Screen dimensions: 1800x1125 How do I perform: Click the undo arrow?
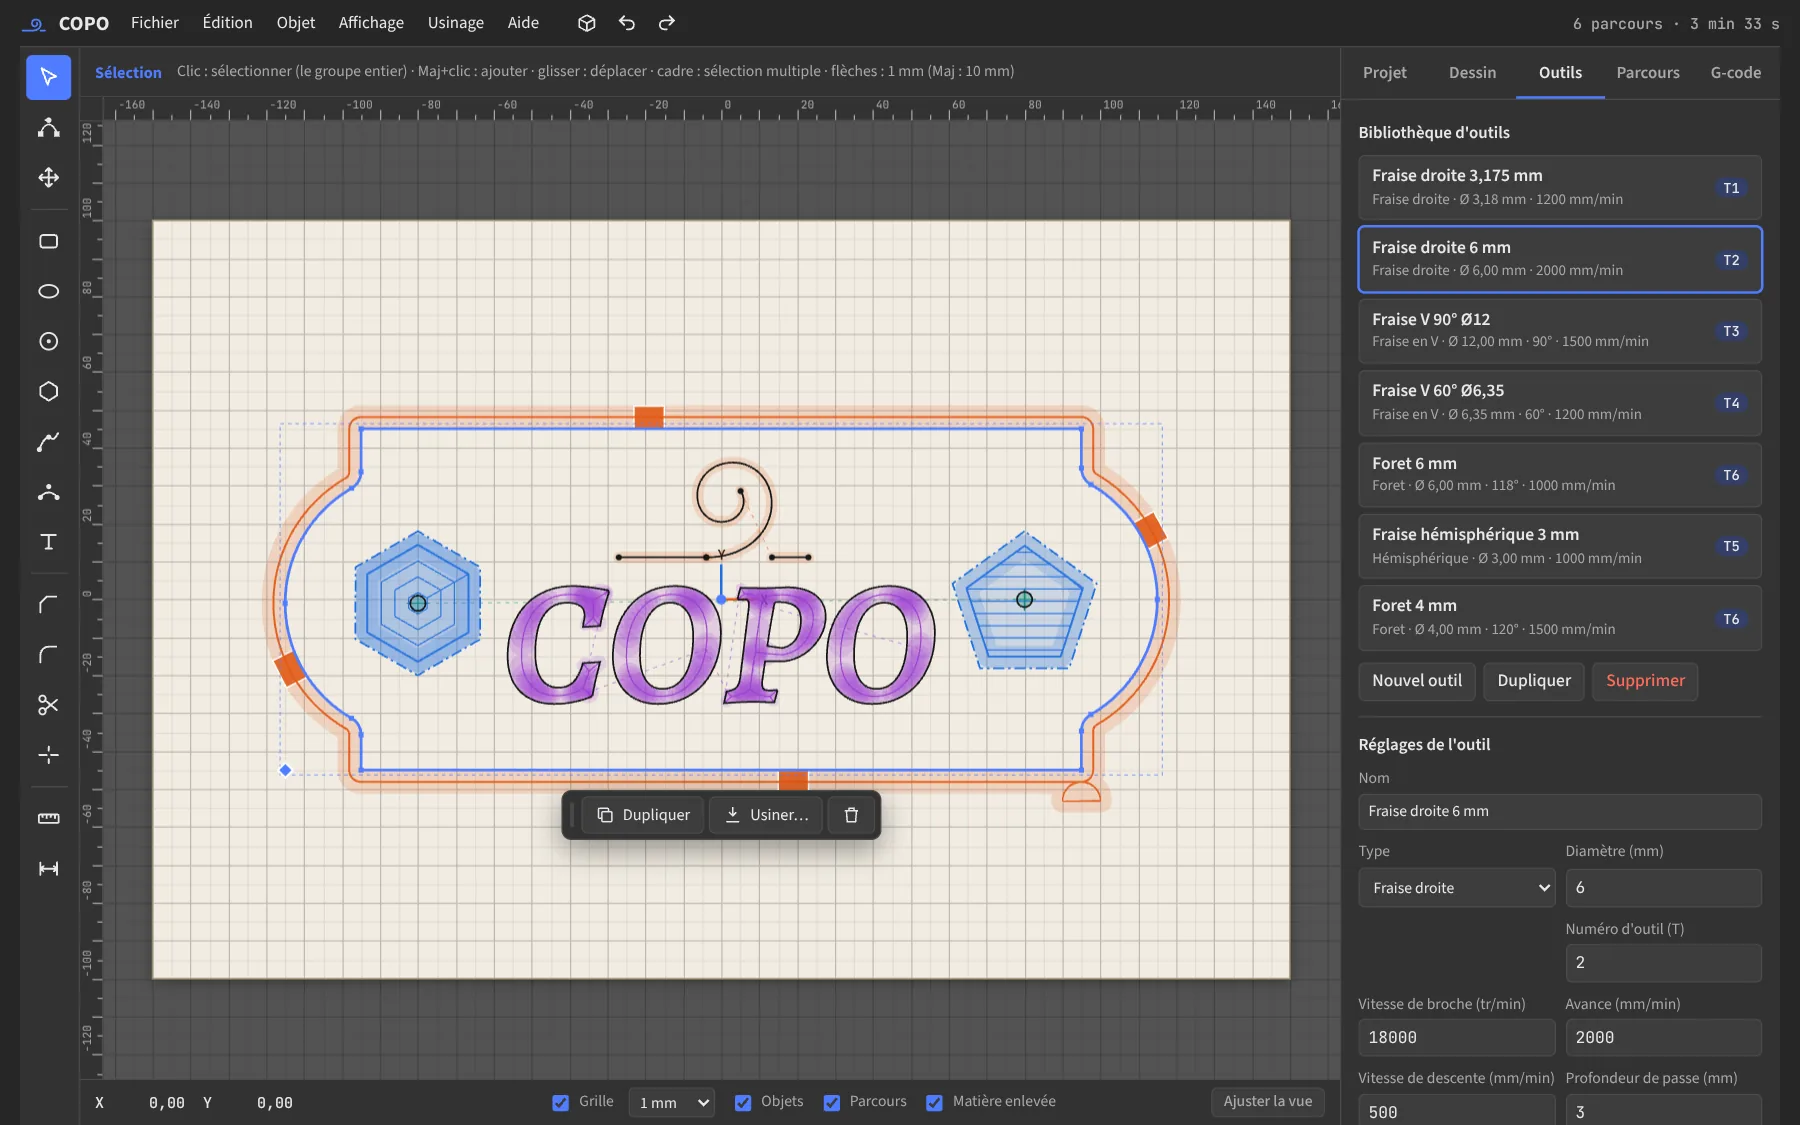click(x=627, y=23)
